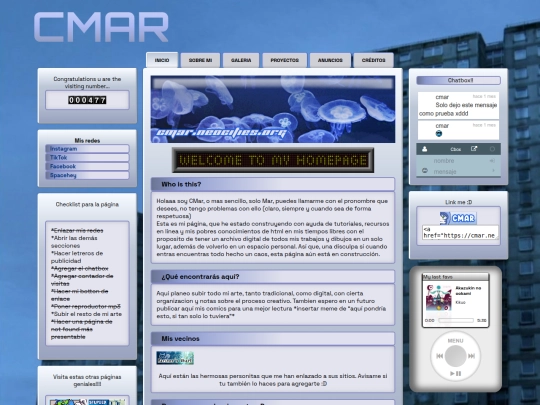Click the CMAR link-me button image
This screenshot has height=405, width=540.
pyautogui.click(x=458, y=218)
